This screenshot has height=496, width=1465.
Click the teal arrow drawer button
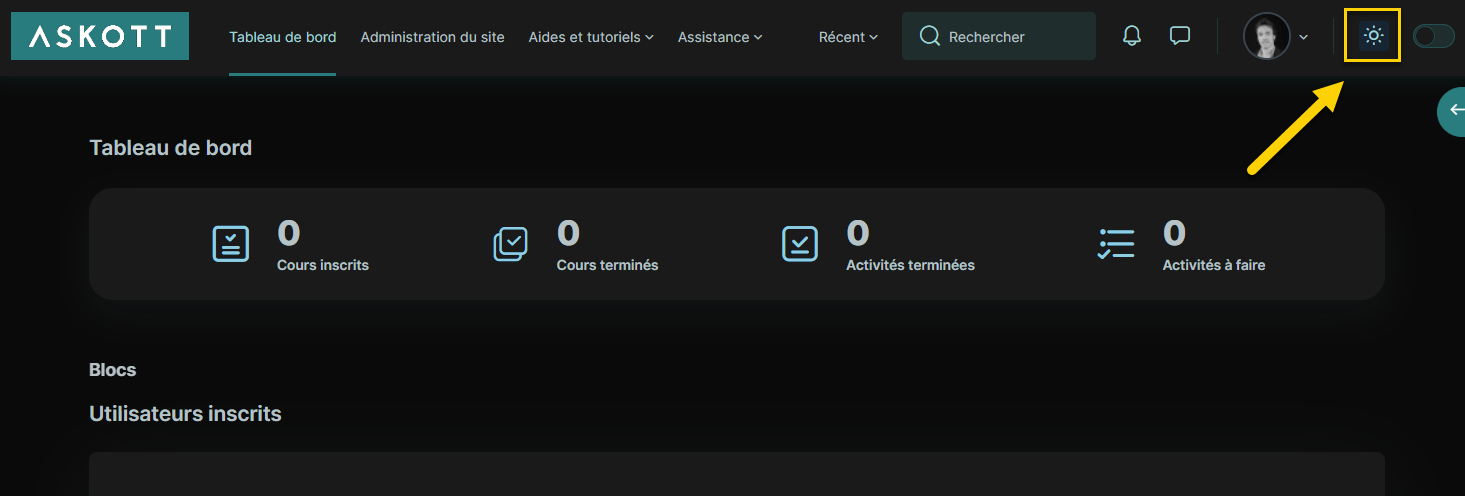(1453, 111)
